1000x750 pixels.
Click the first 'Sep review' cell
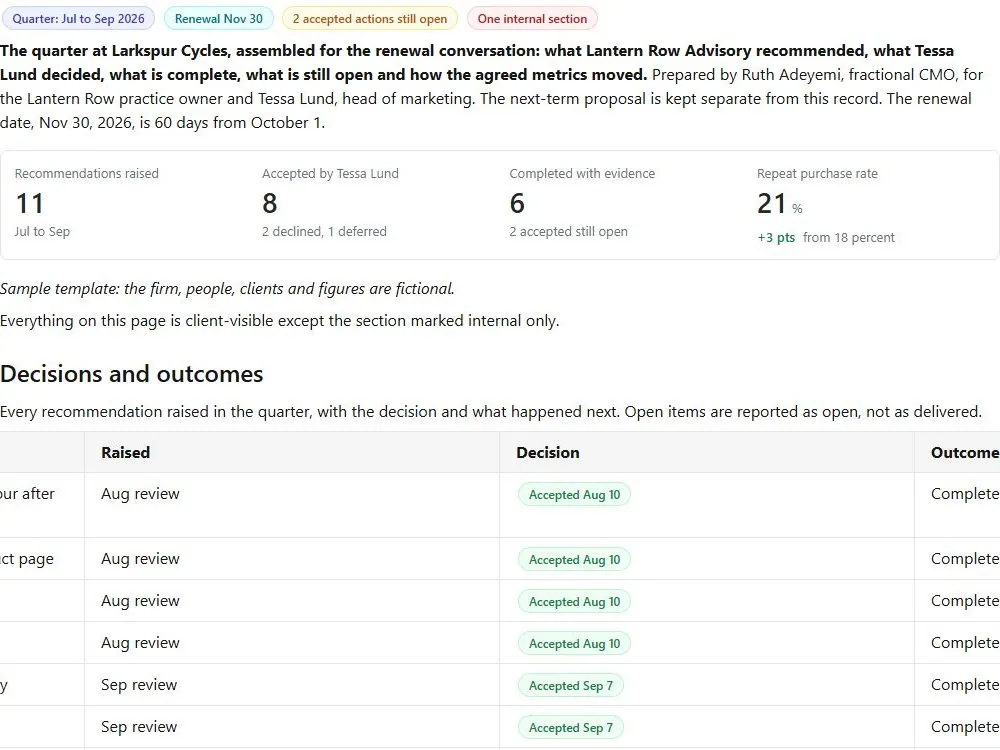pos(139,685)
